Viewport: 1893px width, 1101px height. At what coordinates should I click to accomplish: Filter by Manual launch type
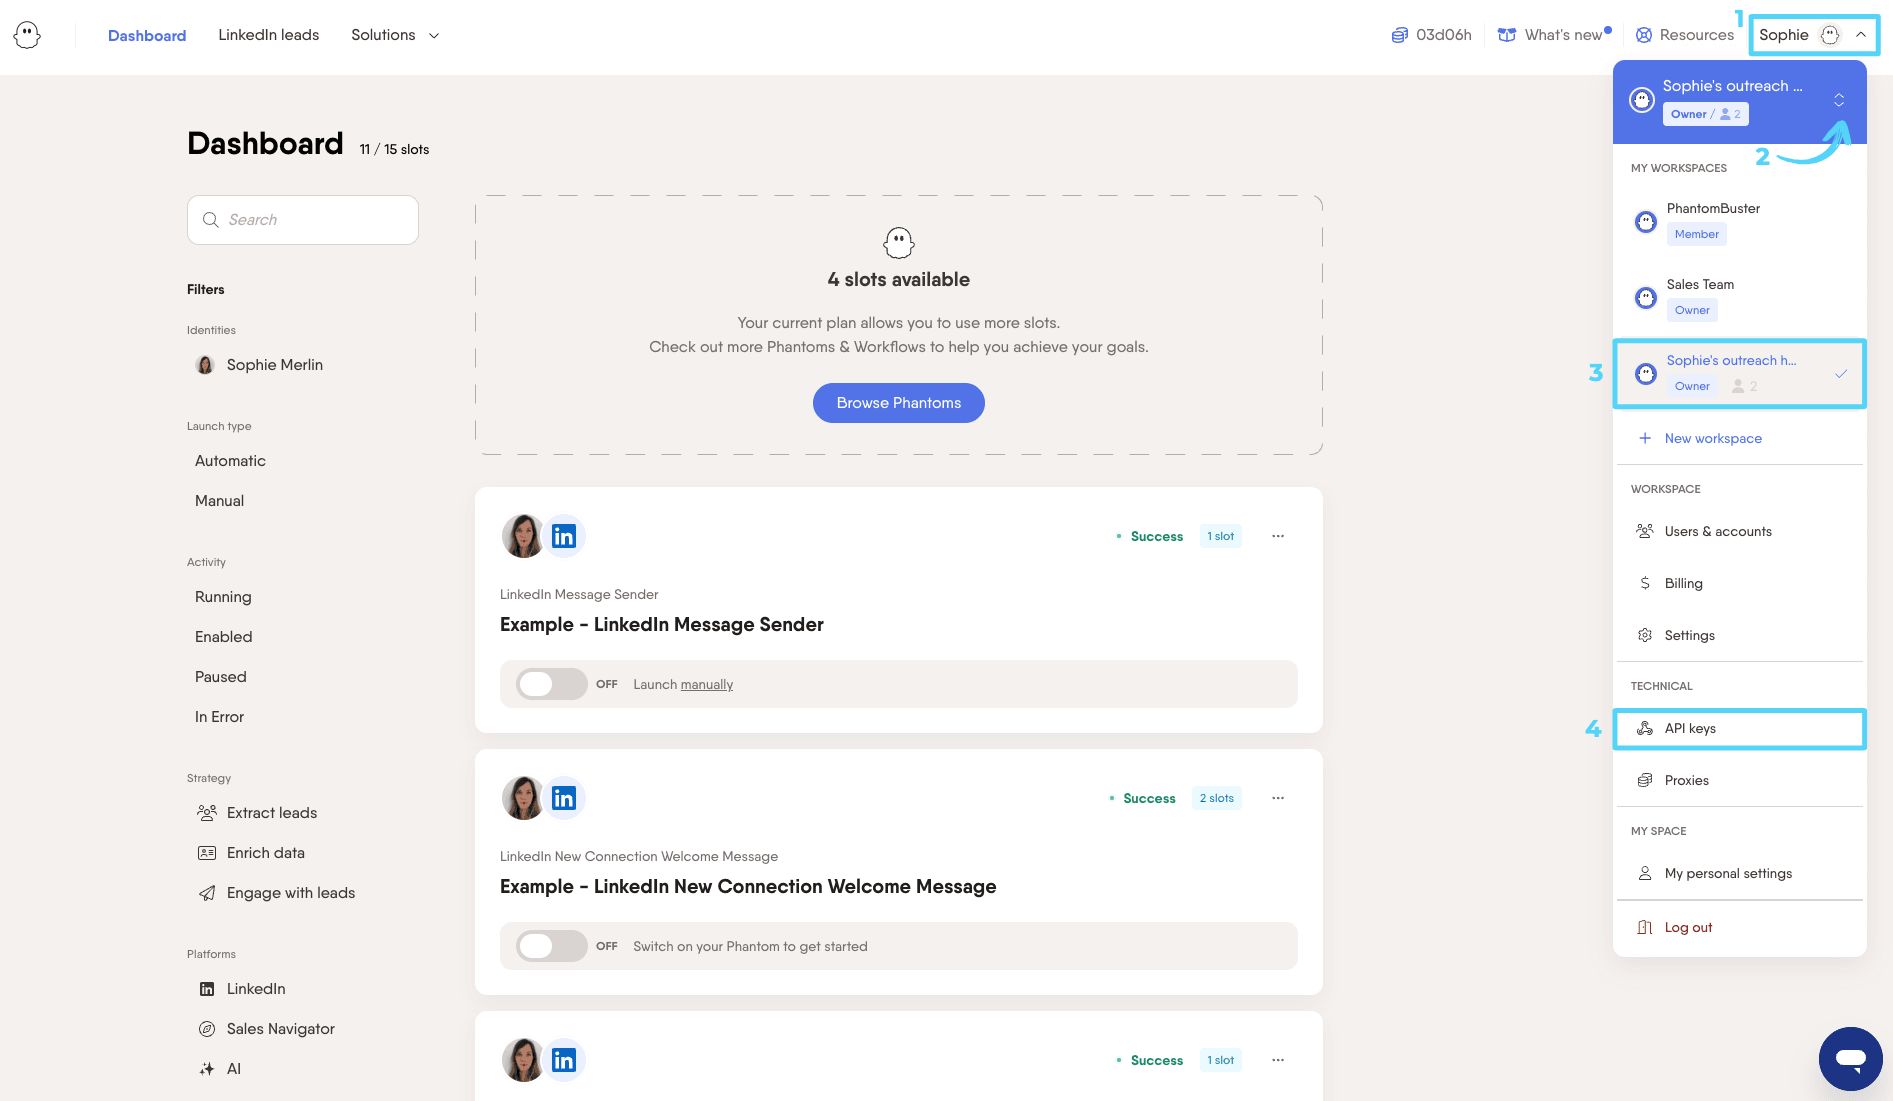tap(219, 501)
